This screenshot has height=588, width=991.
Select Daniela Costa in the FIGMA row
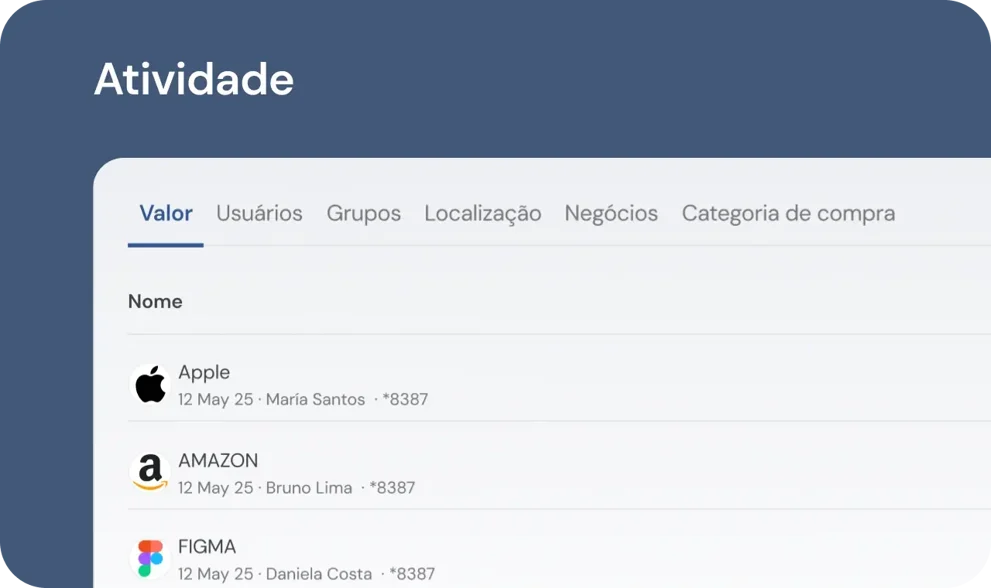[319, 573]
